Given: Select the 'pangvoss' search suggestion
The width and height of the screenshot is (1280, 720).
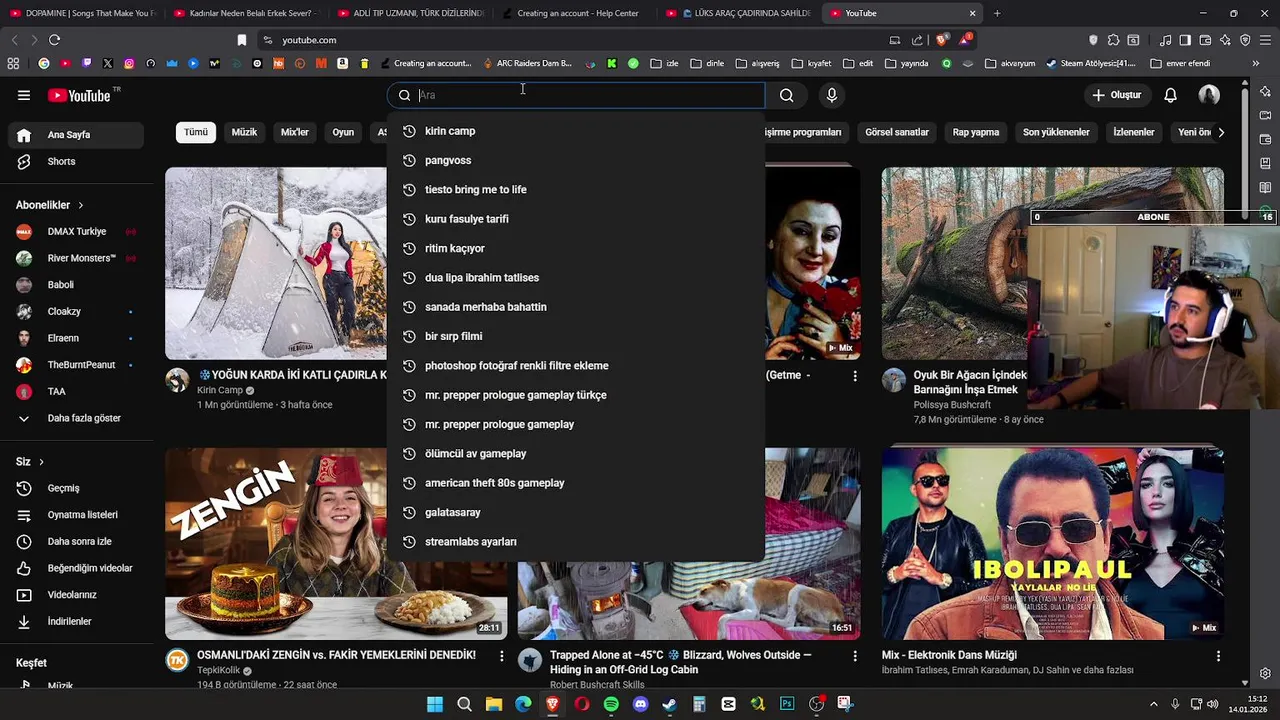Looking at the screenshot, I should pos(576,160).
